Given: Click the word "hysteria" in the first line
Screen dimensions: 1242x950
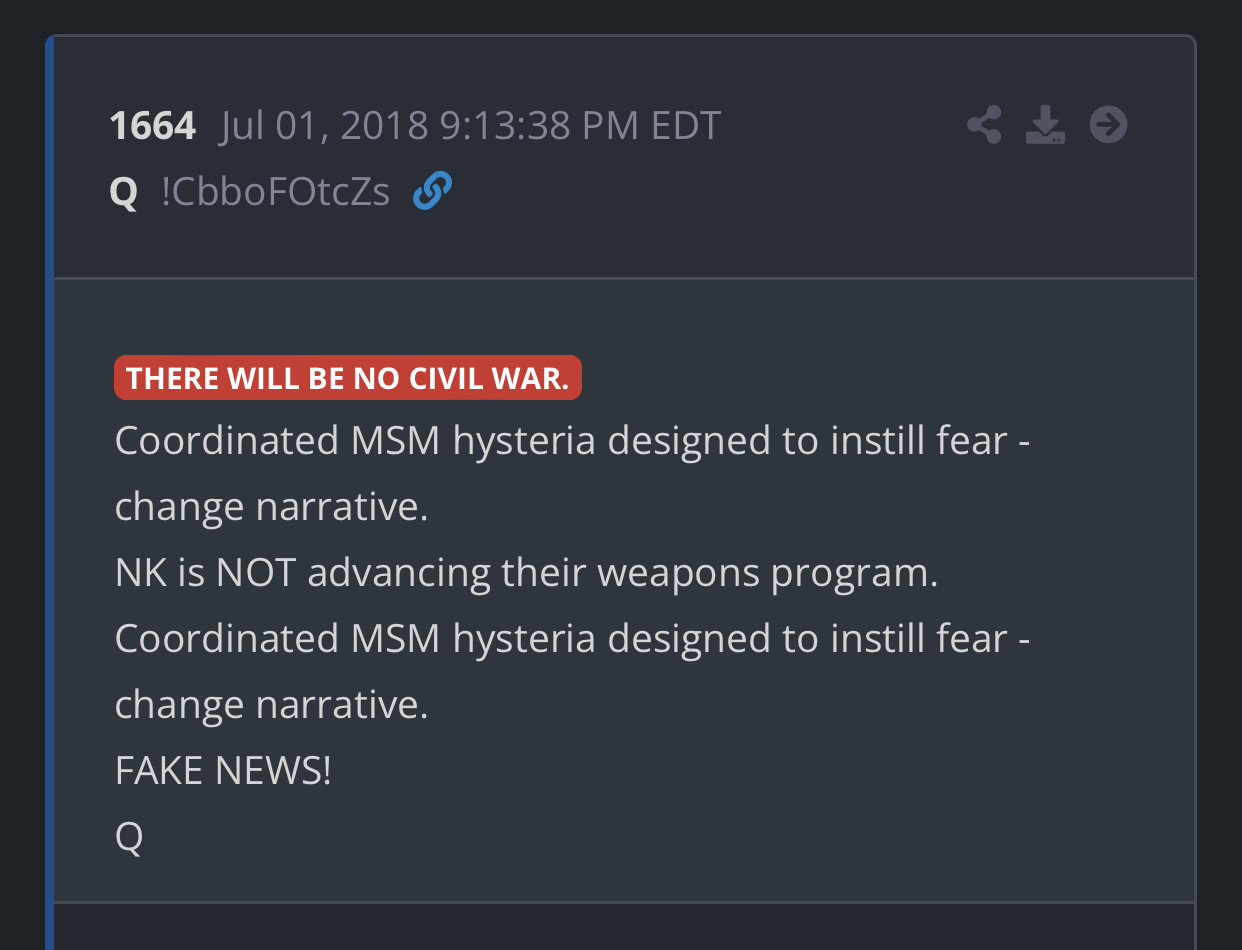Looking at the screenshot, I should 525,441.
